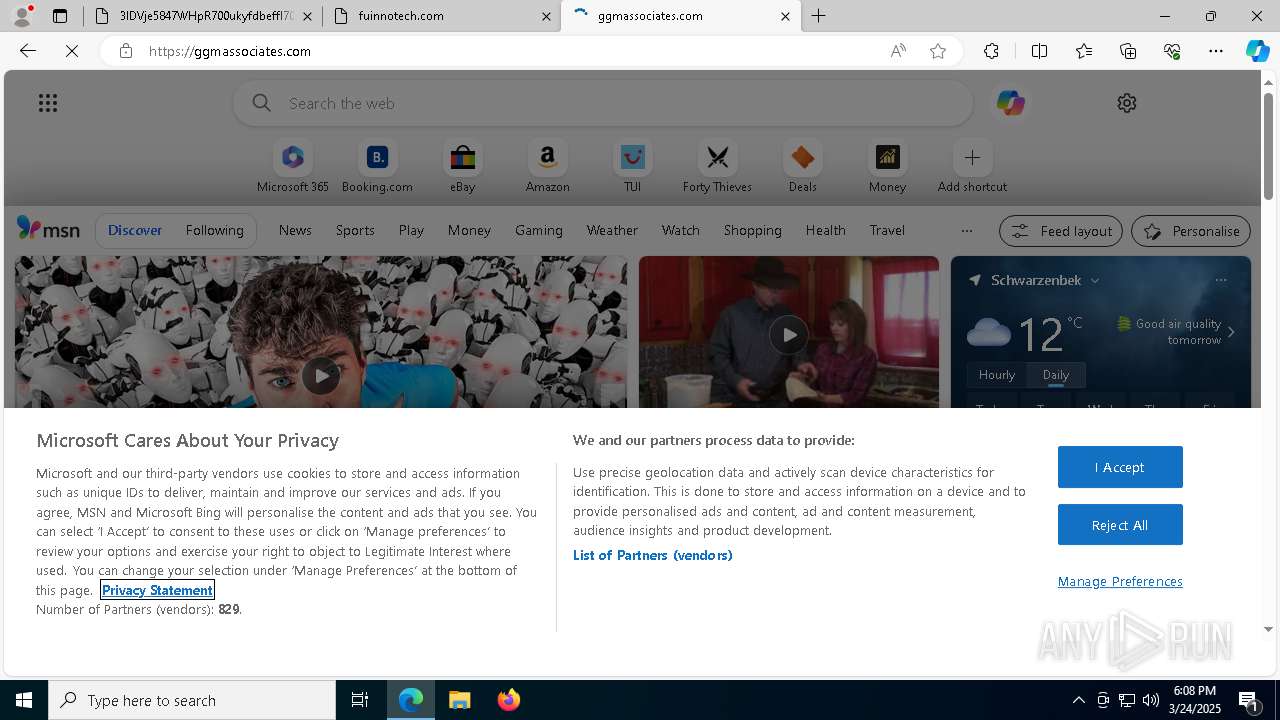Viewport: 1280px width, 720px height.
Task: Open Task View on taskbar
Action: (360, 700)
